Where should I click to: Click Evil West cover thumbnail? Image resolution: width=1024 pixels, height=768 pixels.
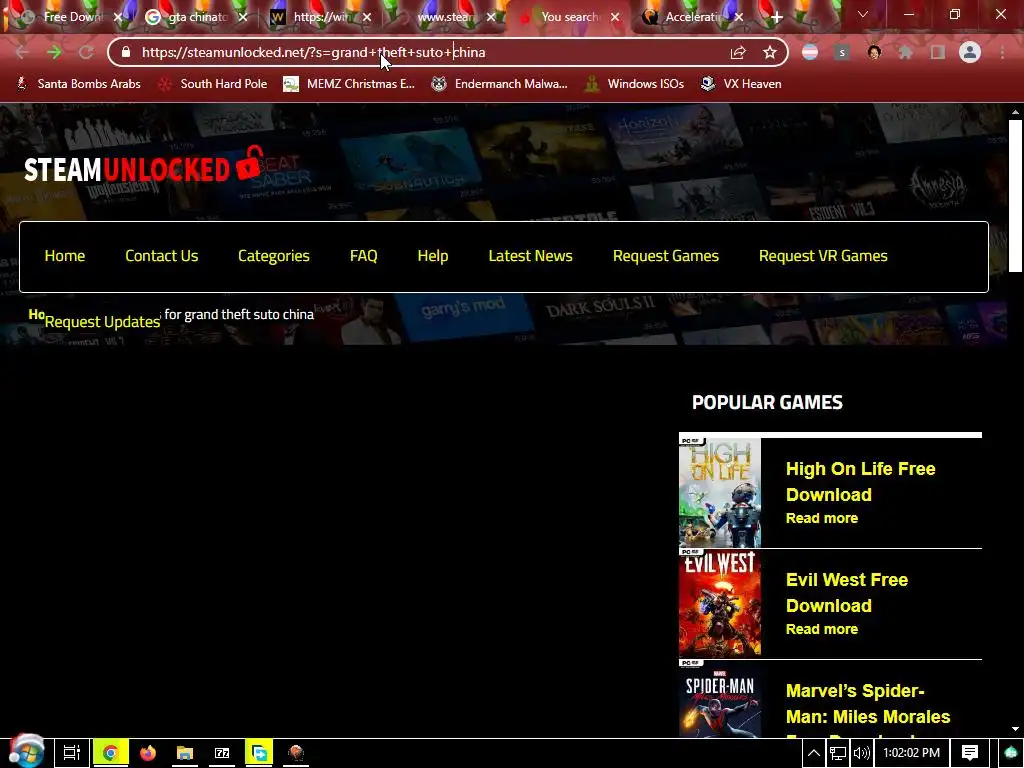click(720, 603)
